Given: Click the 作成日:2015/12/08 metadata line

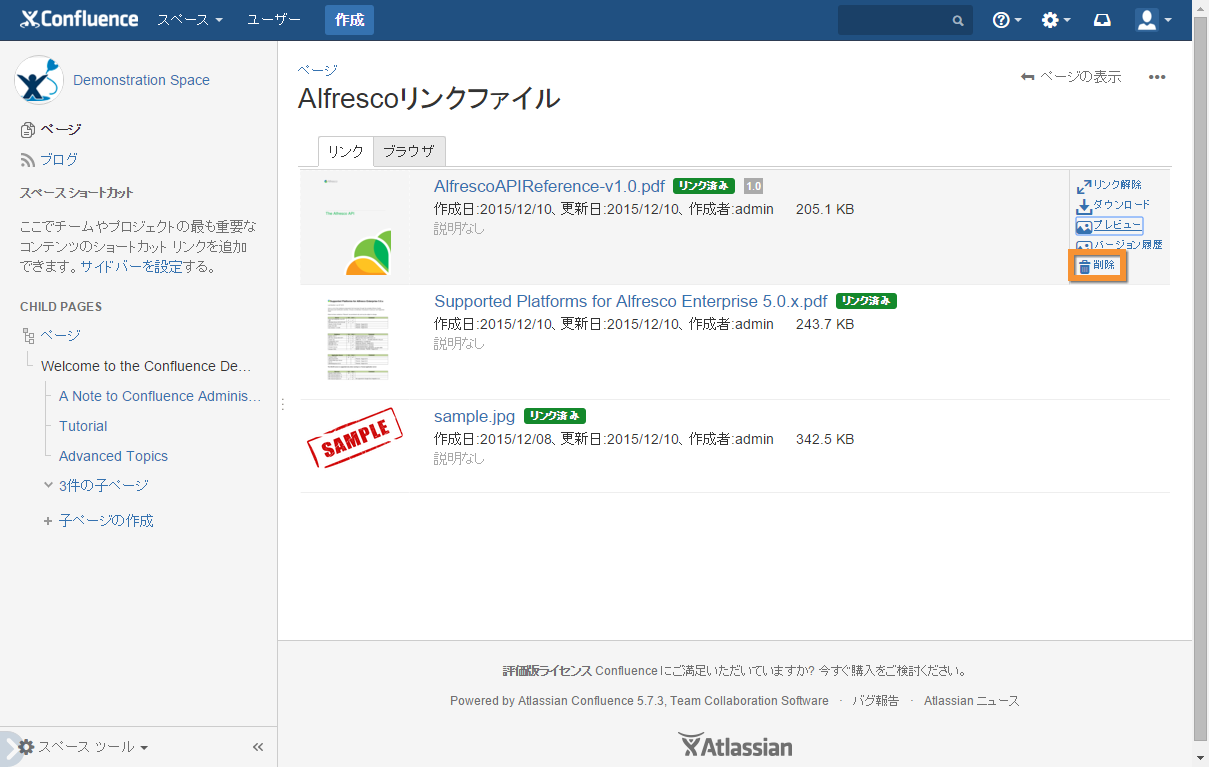Looking at the screenshot, I should [x=604, y=440].
